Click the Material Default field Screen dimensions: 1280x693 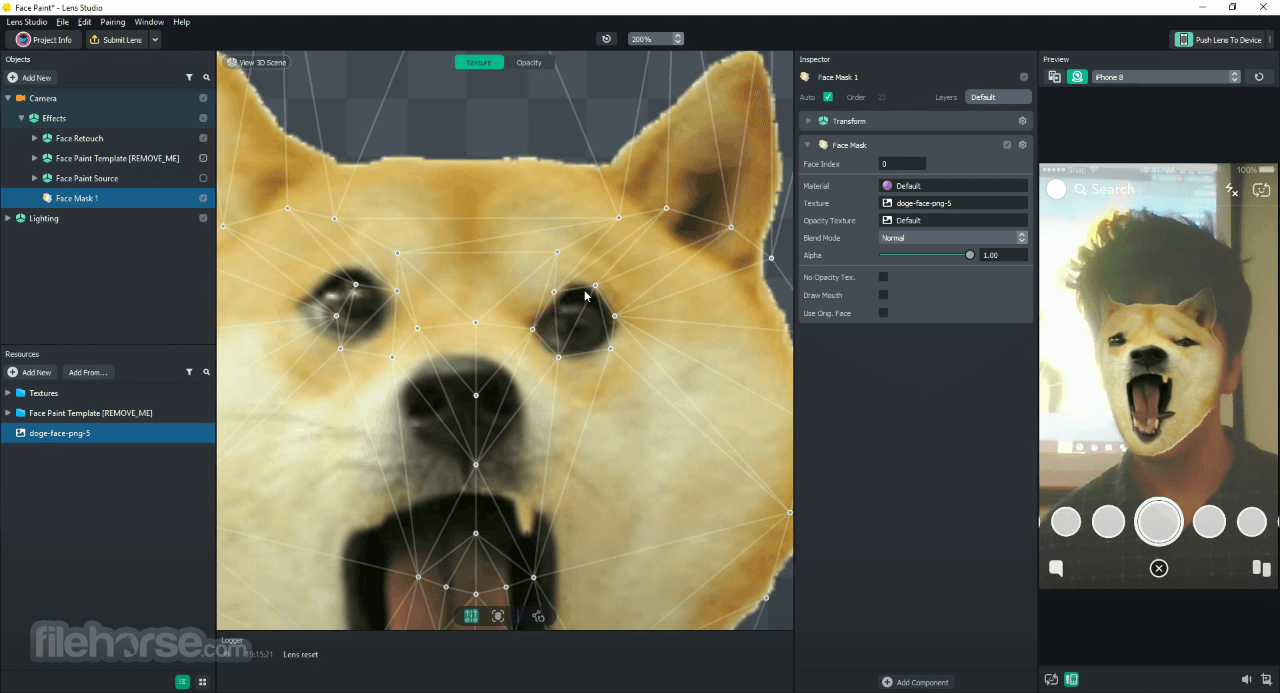pos(953,186)
